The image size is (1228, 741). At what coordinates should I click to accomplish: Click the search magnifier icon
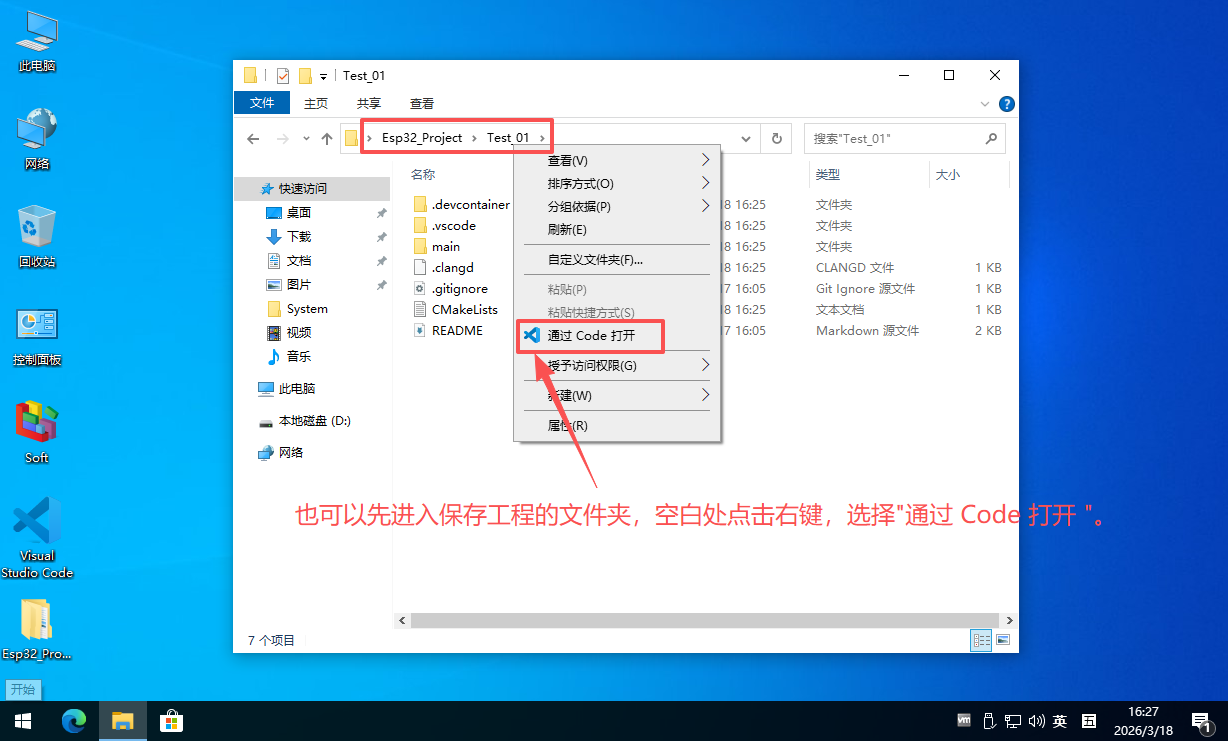pos(991,139)
